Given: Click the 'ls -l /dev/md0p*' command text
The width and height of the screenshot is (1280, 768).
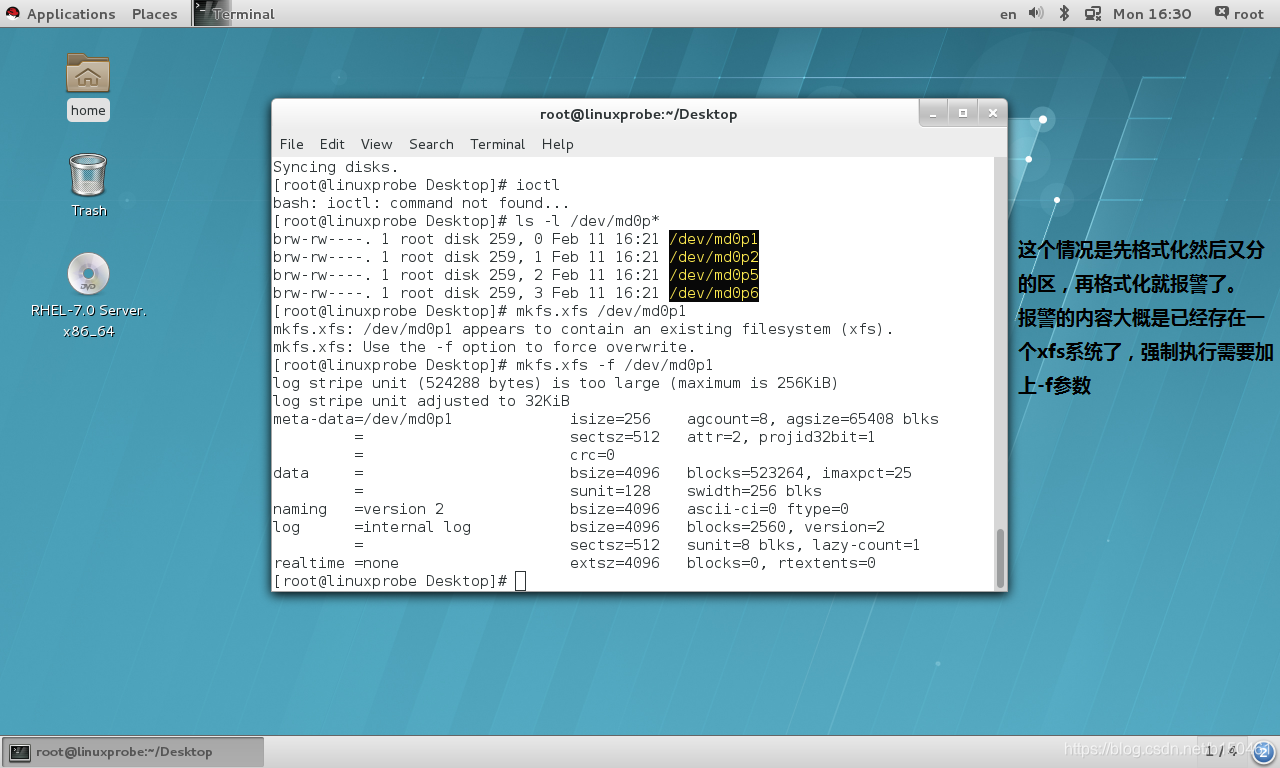Looking at the screenshot, I should click(x=588, y=221).
